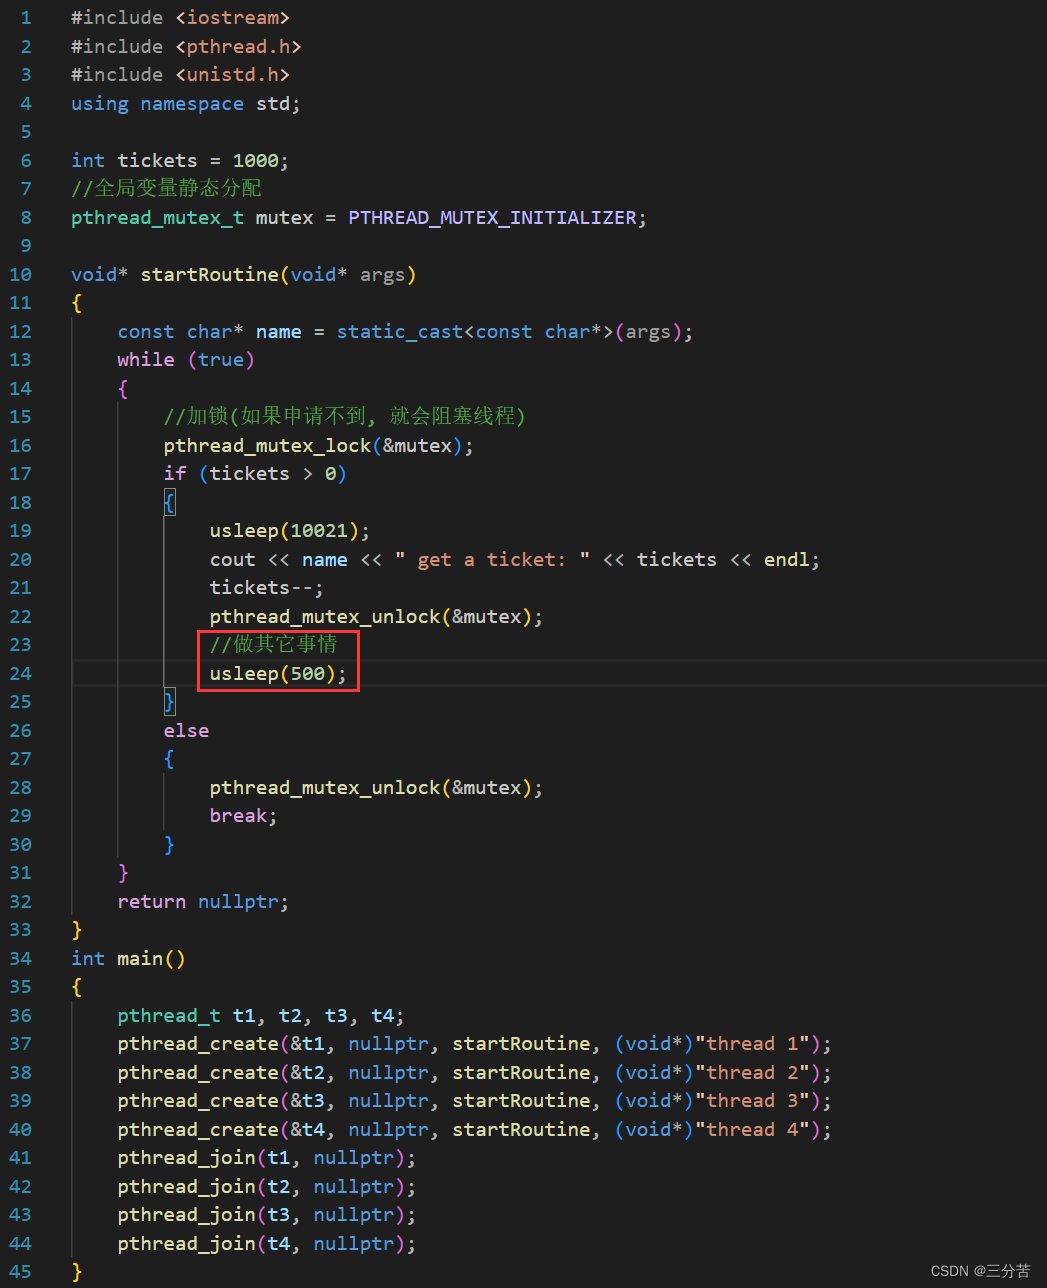The height and width of the screenshot is (1288, 1047).
Task: Click the 'return nullptr;' statement
Action: 203,901
